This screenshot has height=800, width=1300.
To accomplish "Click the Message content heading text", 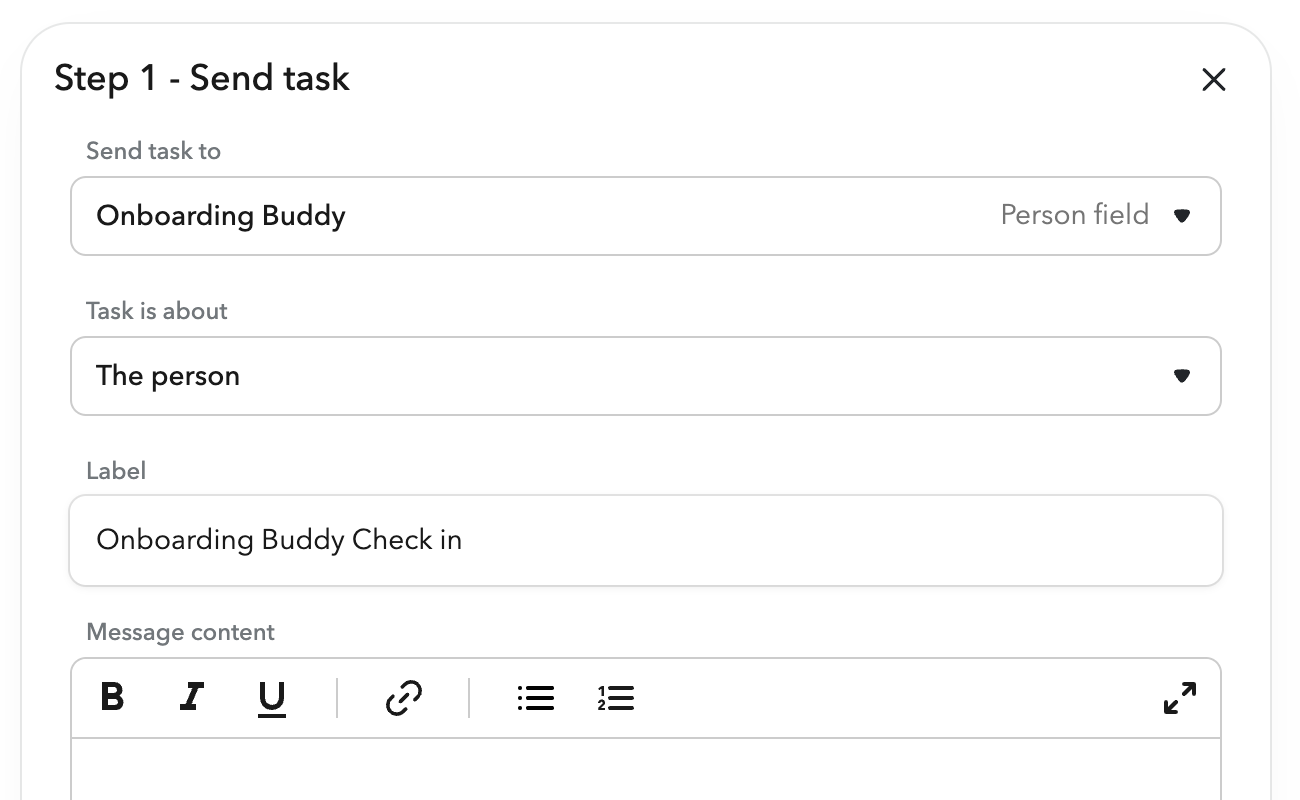I will (x=180, y=632).
